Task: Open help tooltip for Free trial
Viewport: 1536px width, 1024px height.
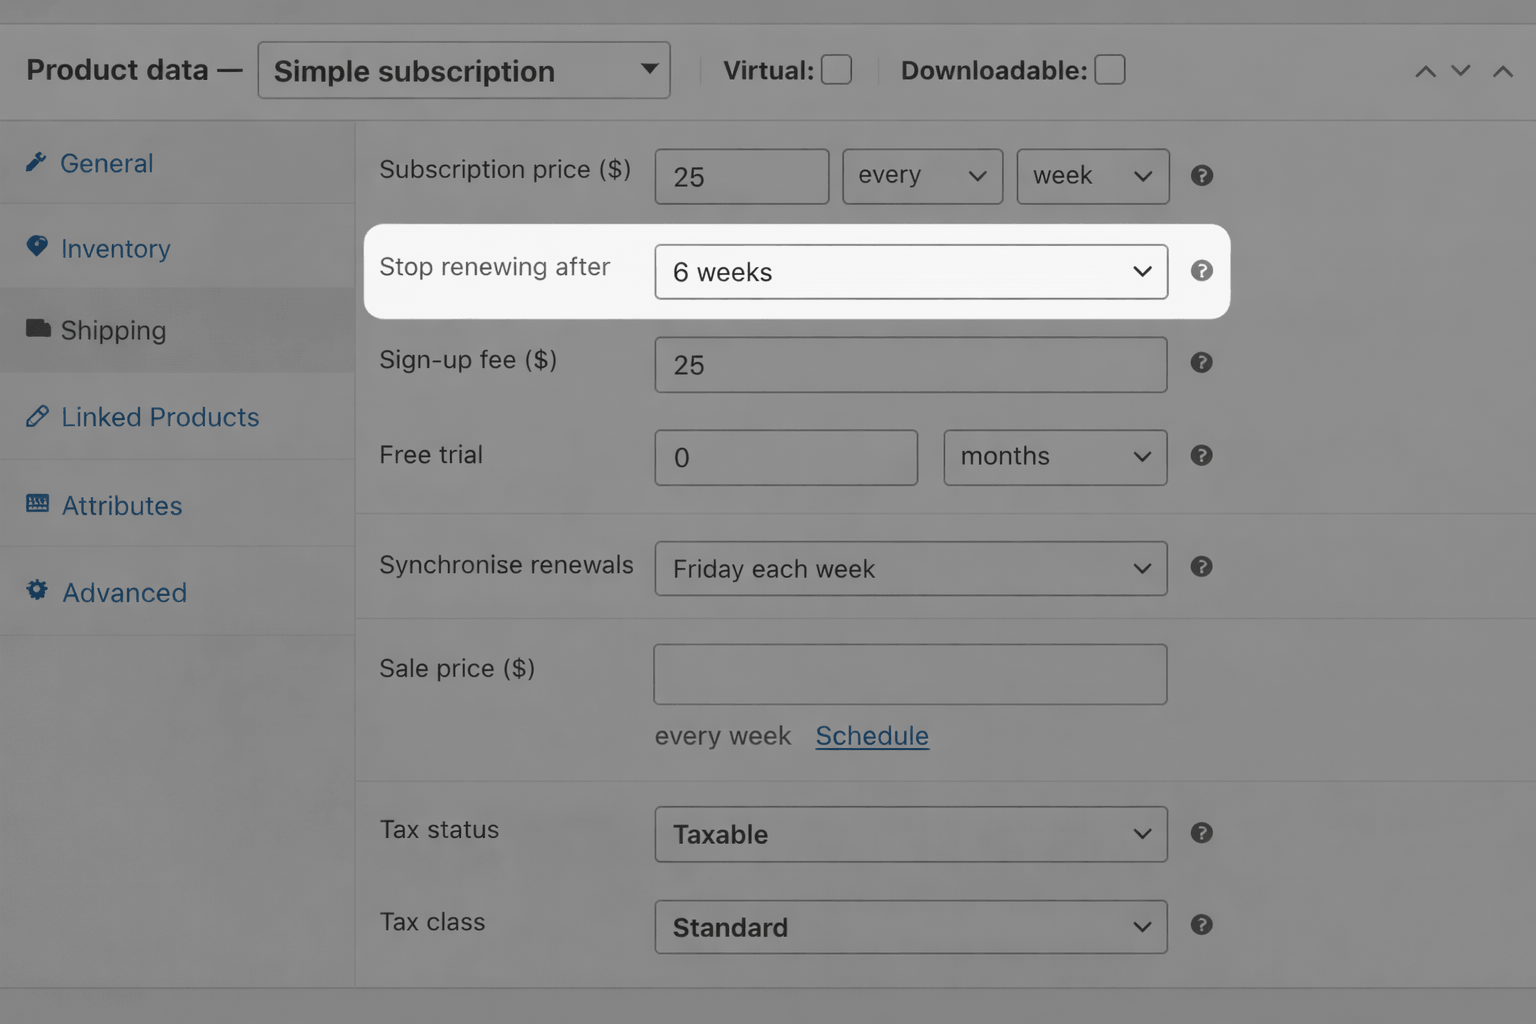Action: point(1201,456)
